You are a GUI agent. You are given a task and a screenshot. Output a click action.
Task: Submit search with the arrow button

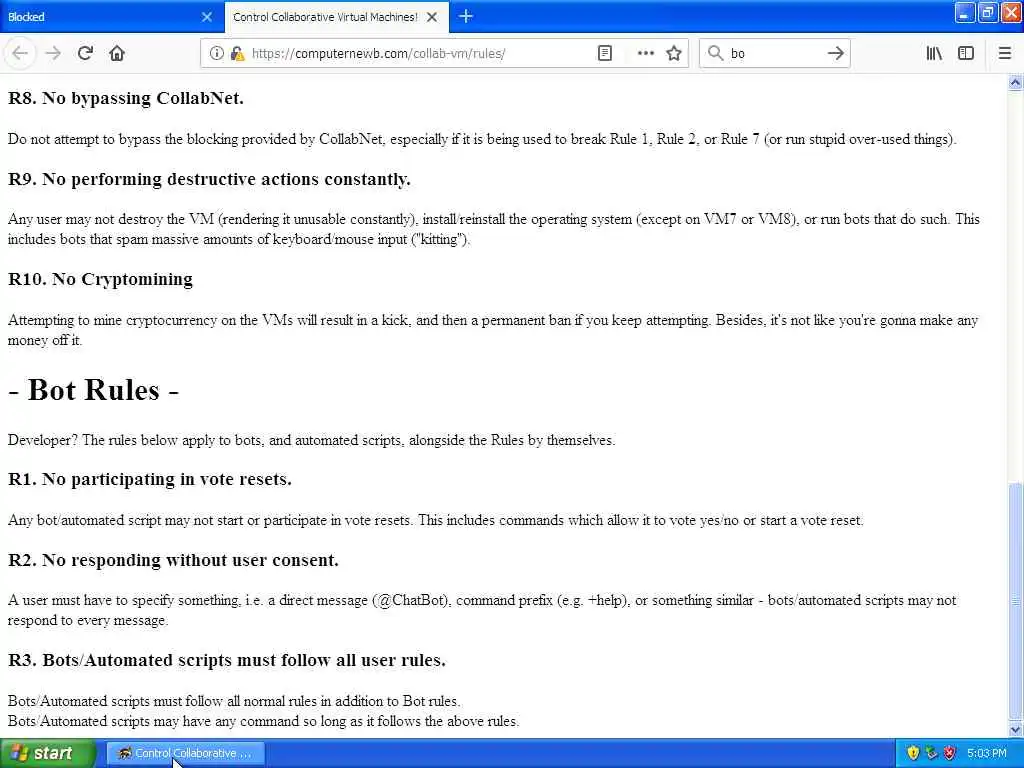click(835, 54)
